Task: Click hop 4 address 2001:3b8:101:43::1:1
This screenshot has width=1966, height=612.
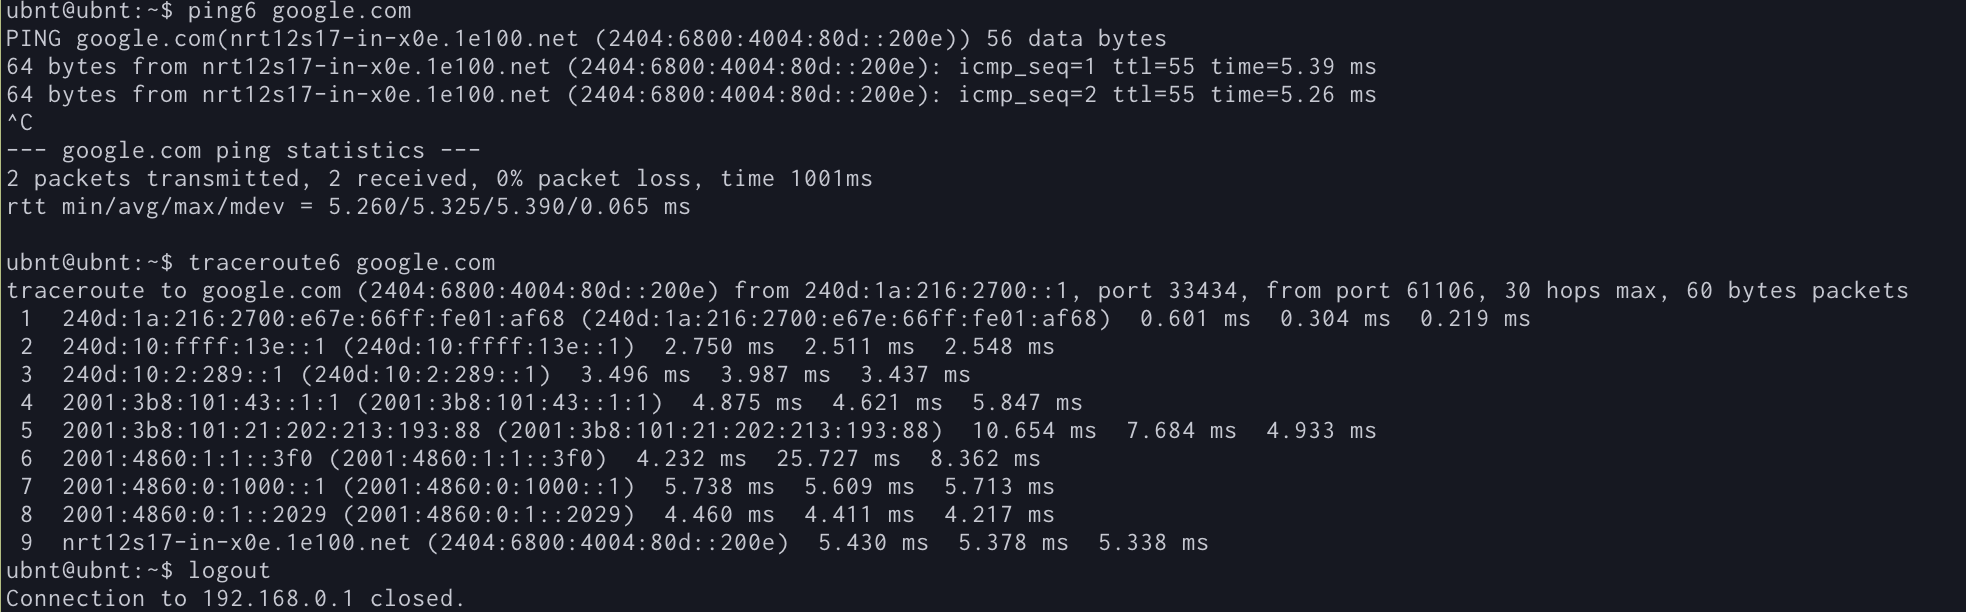Action: click(201, 403)
